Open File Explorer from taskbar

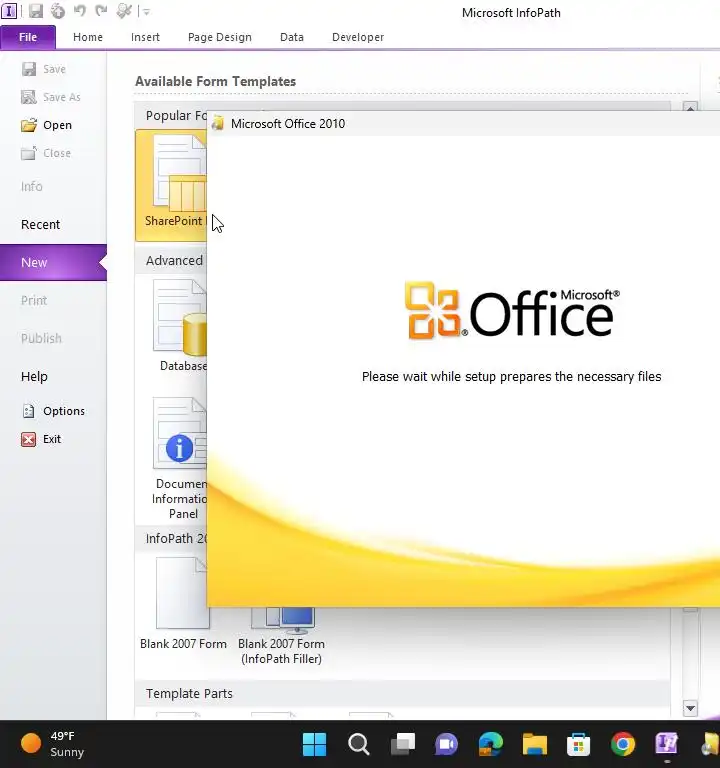pyautogui.click(x=534, y=744)
